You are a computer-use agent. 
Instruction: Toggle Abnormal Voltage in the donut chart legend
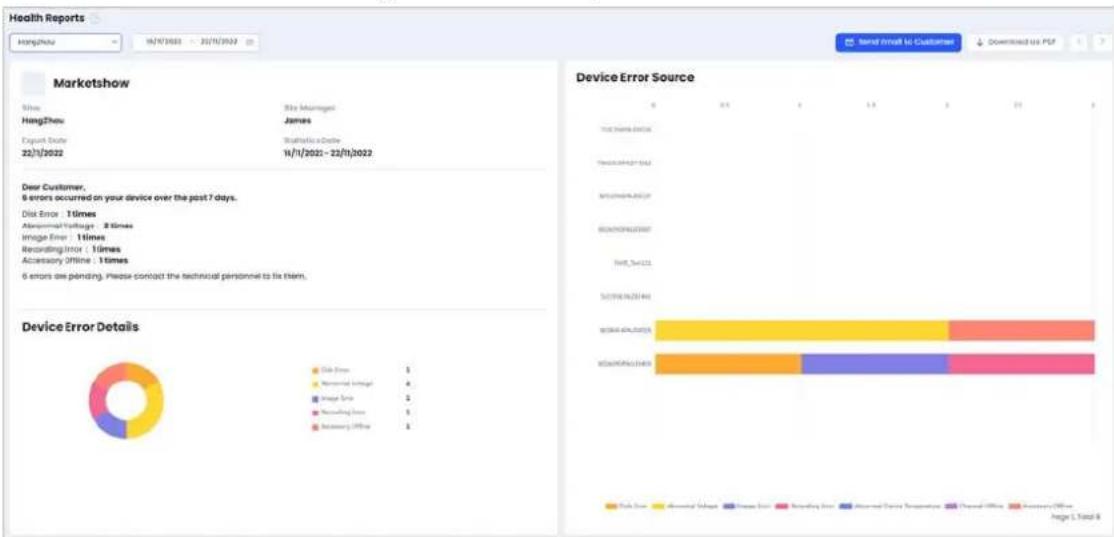(x=342, y=384)
